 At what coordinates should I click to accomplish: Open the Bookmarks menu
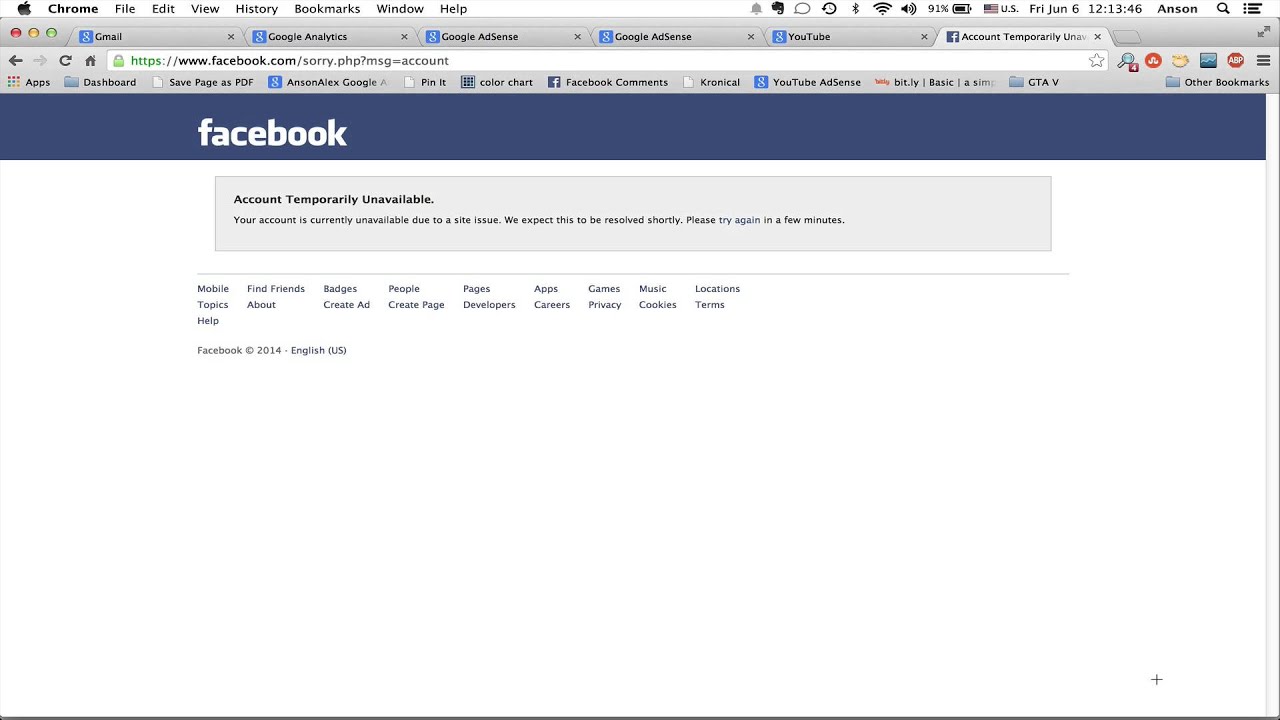(x=327, y=8)
